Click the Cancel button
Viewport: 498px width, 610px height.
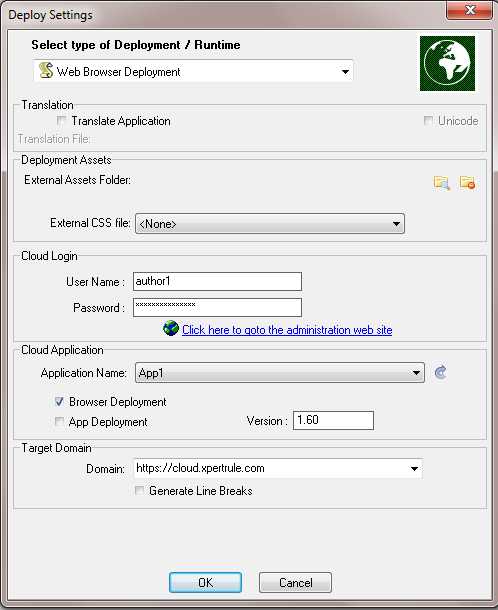tap(295, 582)
